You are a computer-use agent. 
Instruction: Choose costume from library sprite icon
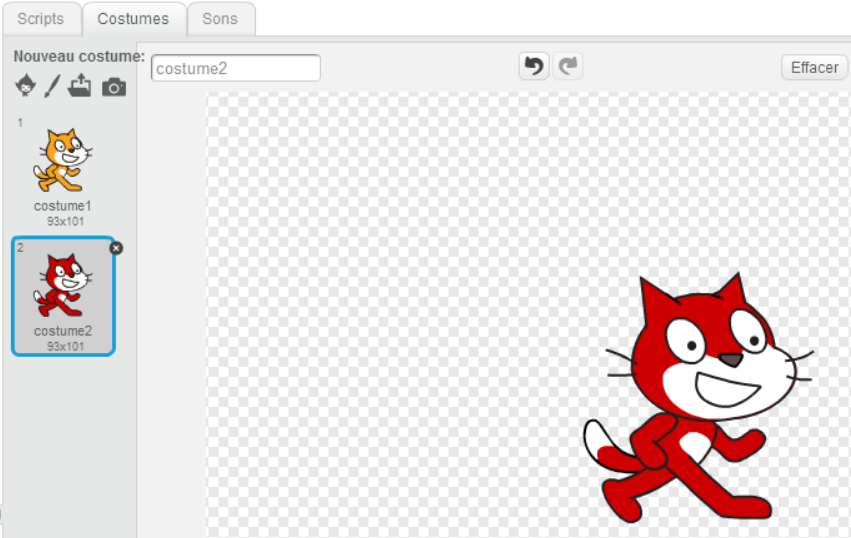pos(26,86)
